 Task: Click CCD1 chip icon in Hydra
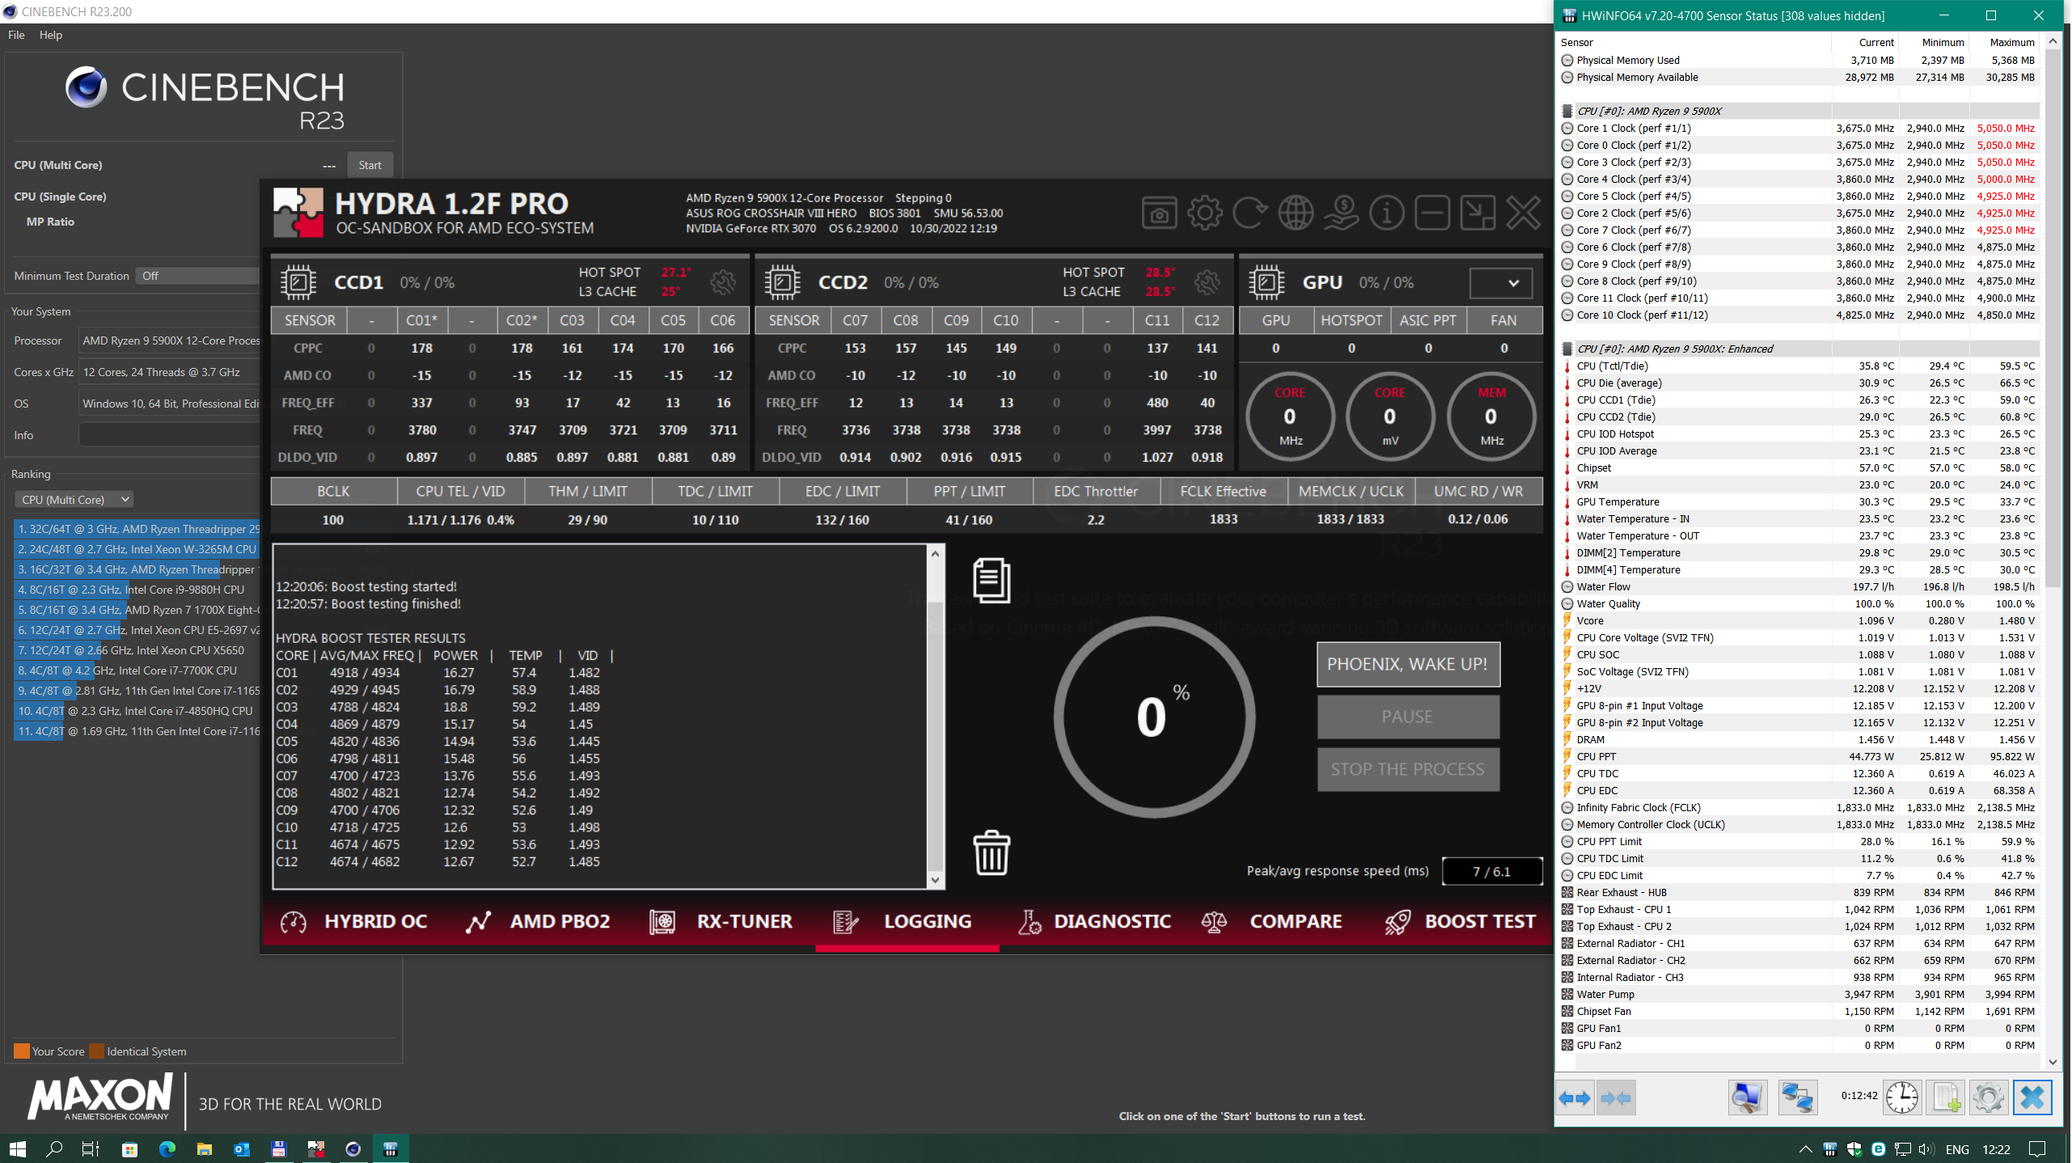click(x=298, y=282)
